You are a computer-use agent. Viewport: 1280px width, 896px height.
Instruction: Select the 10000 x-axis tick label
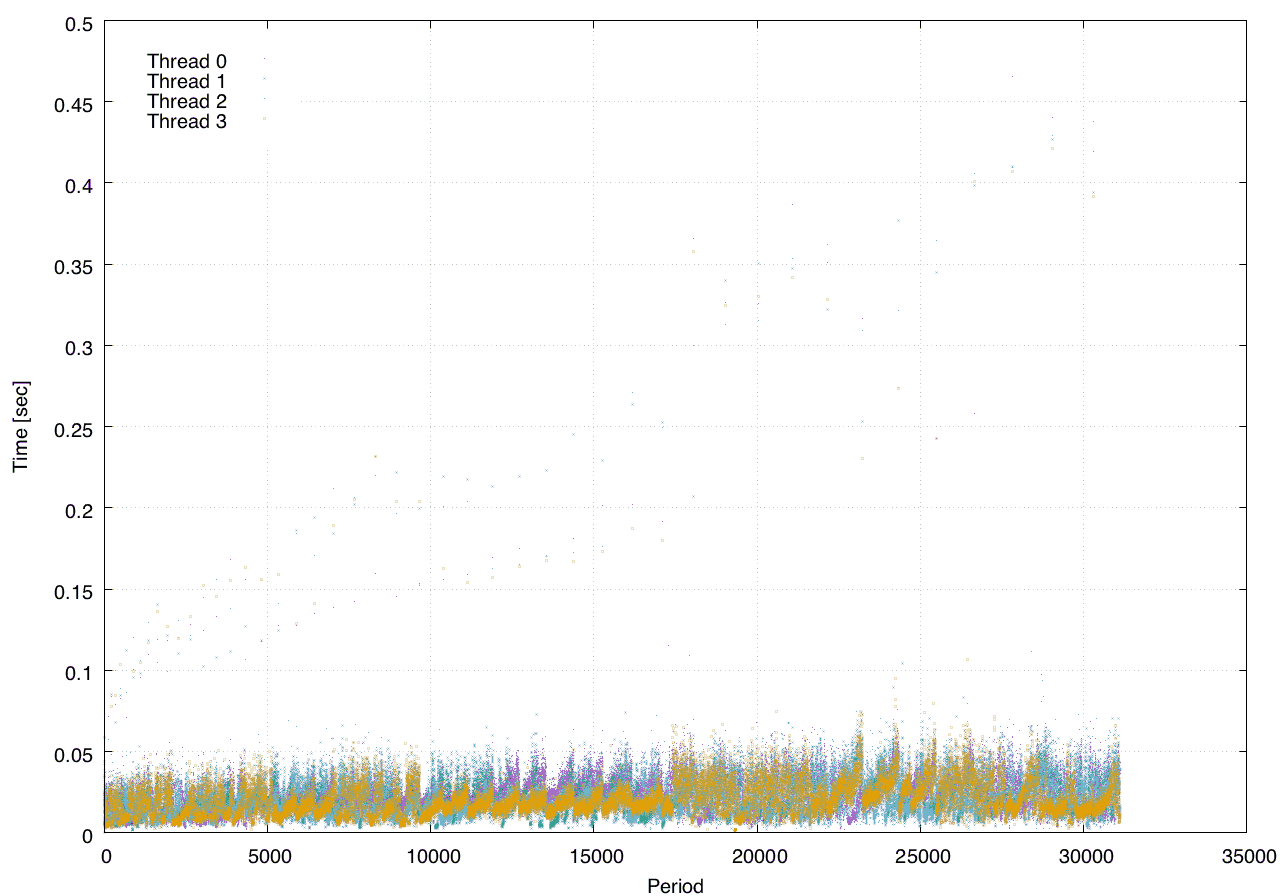point(431,856)
